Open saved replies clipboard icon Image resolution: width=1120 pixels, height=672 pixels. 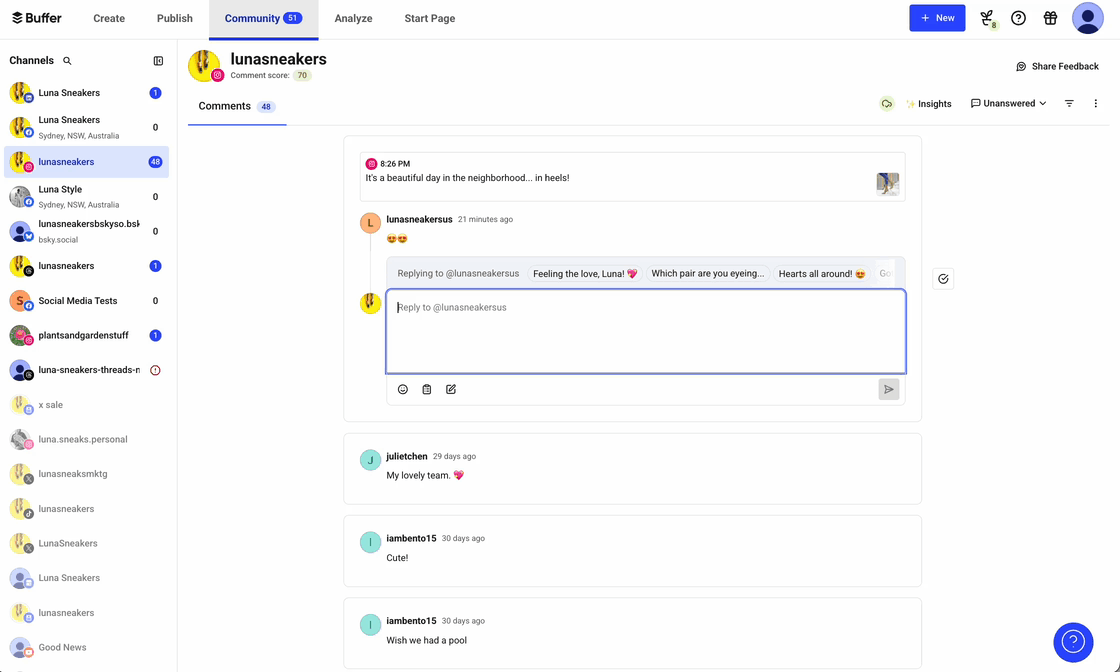(x=426, y=389)
